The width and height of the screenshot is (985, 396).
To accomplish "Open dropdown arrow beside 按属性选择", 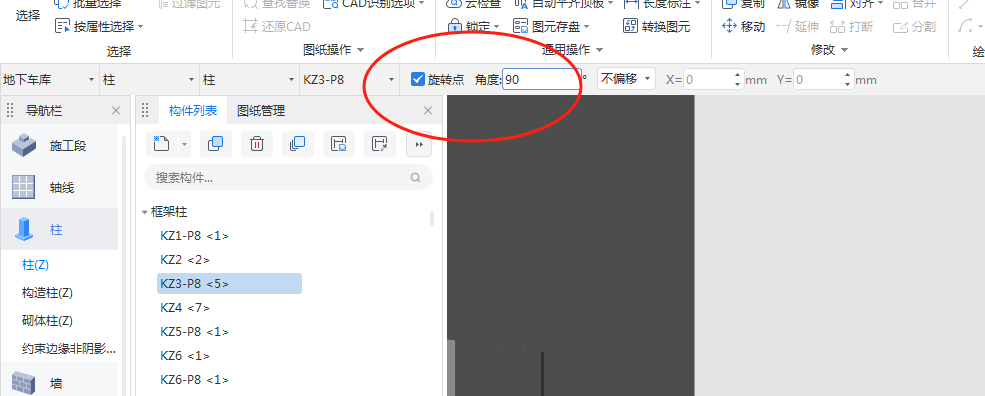I will pyautogui.click(x=140, y=26).
